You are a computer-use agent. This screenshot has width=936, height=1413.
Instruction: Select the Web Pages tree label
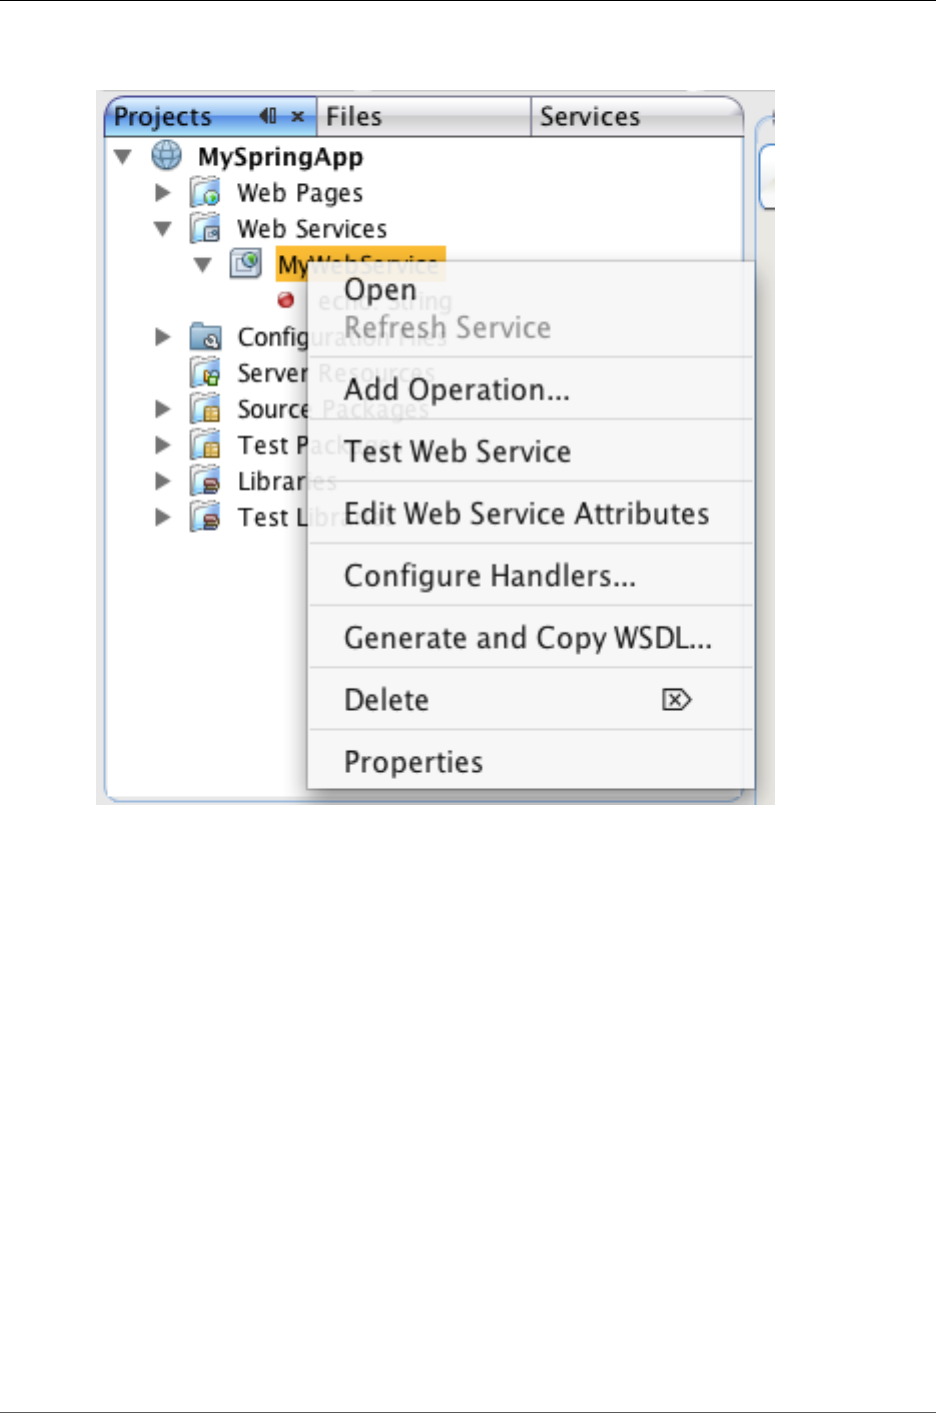tap(300, 193)
